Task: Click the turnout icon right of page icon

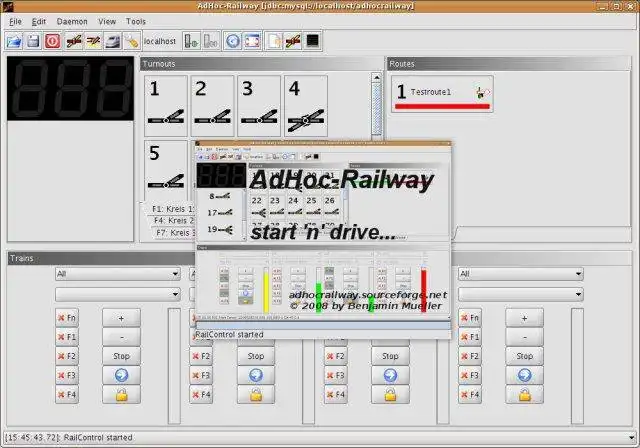Action: tap(293, 41)
